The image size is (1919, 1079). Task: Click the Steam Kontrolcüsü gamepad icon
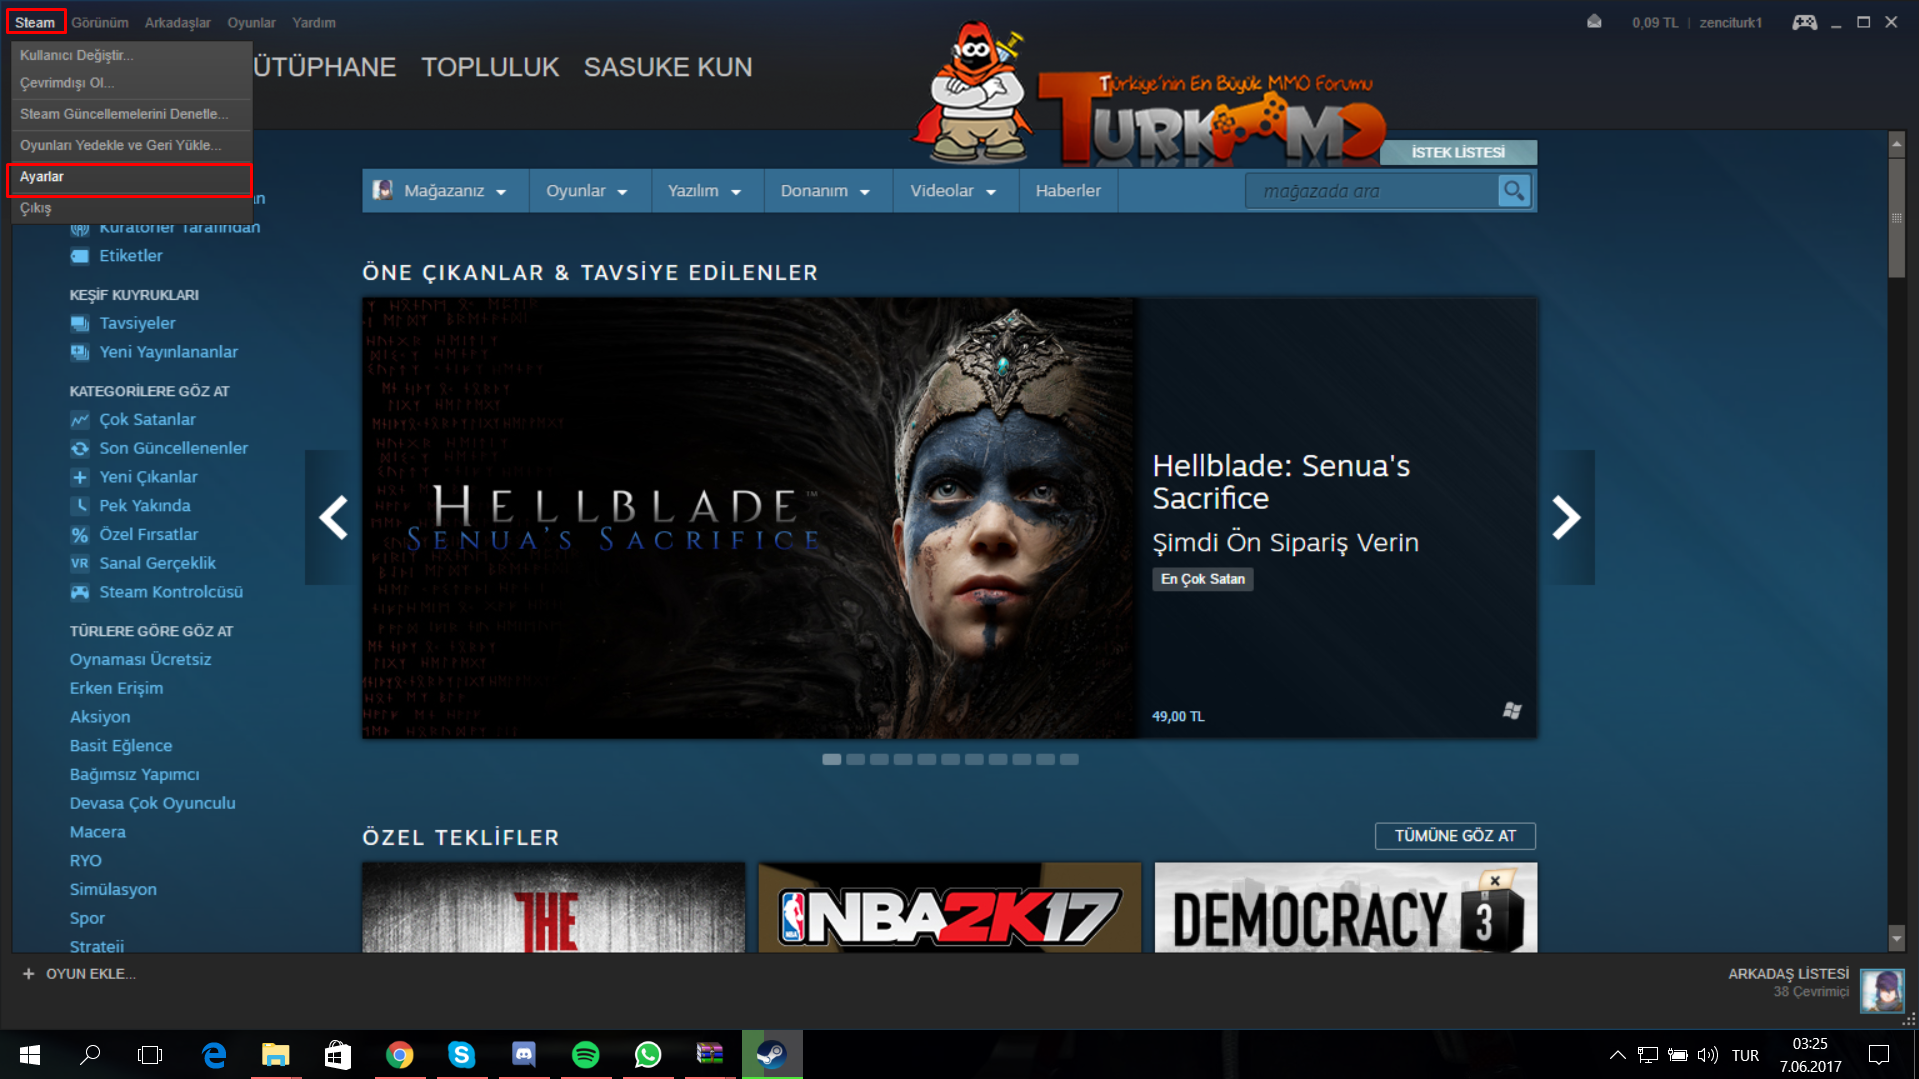click(80, 592)
